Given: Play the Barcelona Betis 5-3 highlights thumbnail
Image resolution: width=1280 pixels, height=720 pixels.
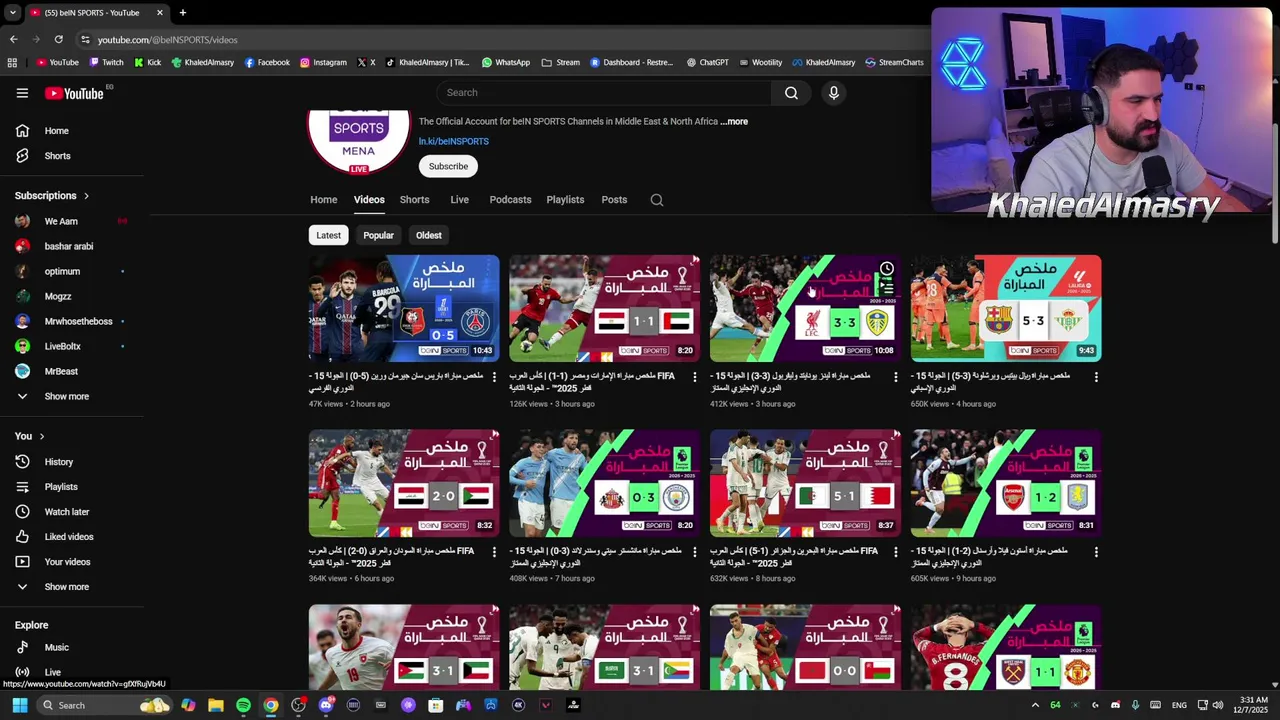Looking at the screenshot, I should tap(1006, 308).
